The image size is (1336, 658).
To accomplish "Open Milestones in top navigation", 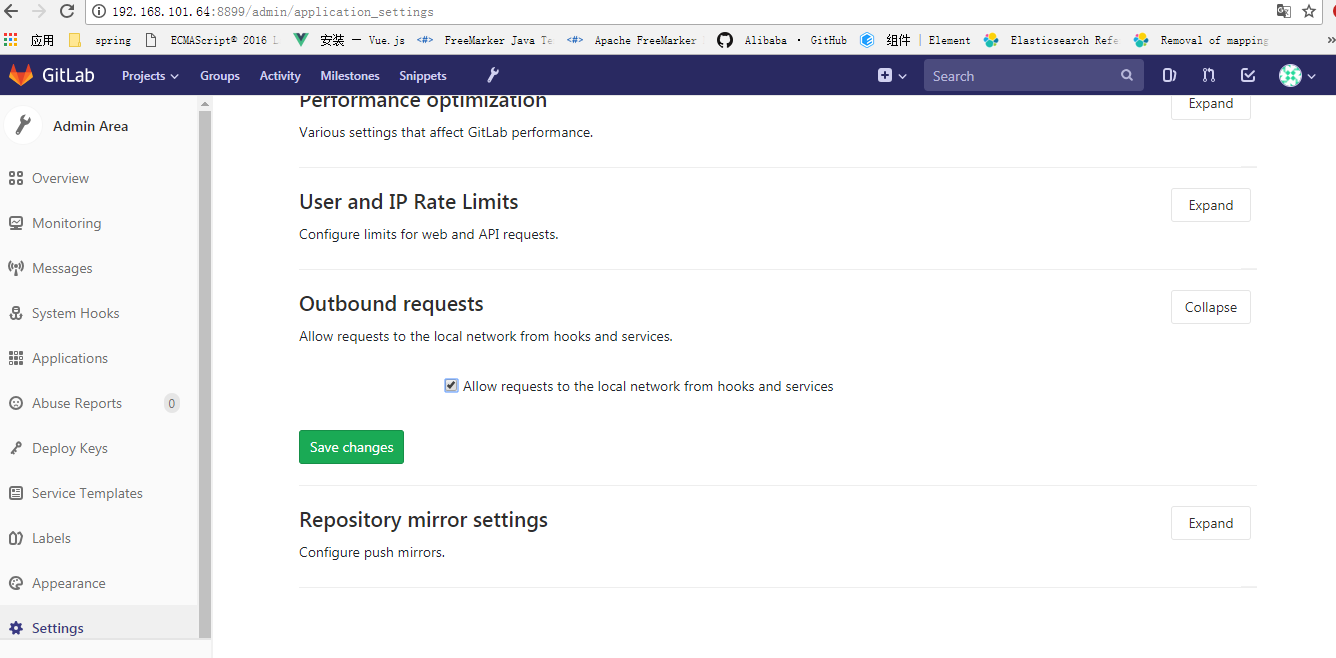I will 350,75.
